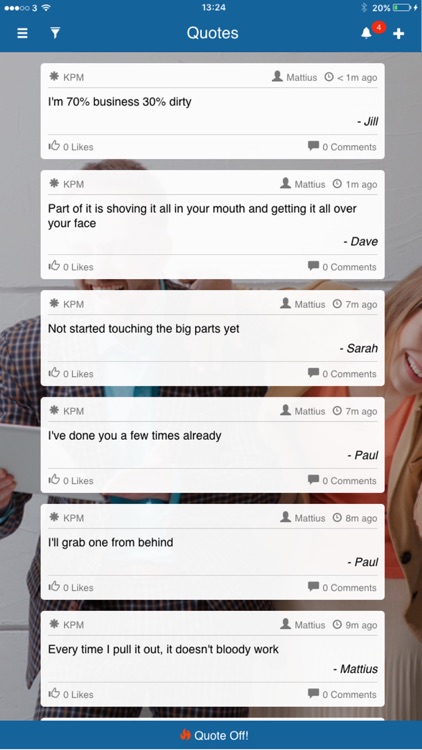Screen dimensions: 422x750
Task: Open notifications bell with badge 4
Action: point(366,33)
